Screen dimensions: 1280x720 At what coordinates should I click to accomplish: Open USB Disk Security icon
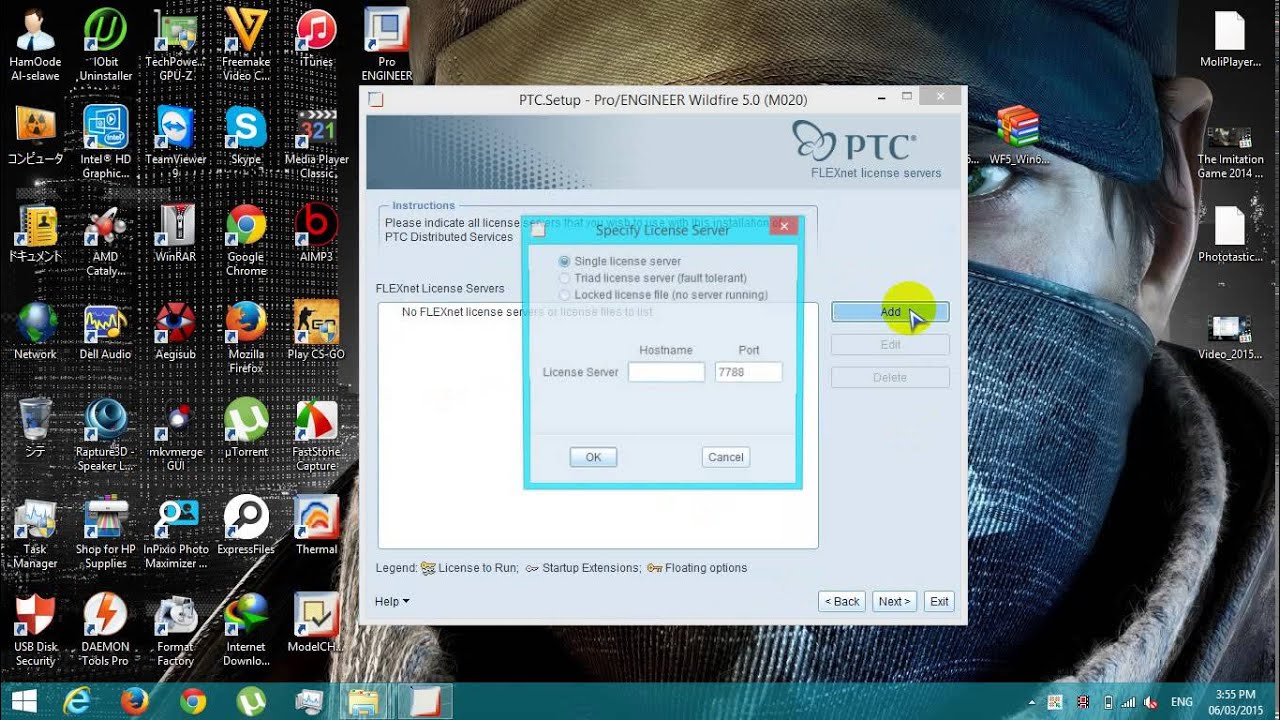point(35,630)
